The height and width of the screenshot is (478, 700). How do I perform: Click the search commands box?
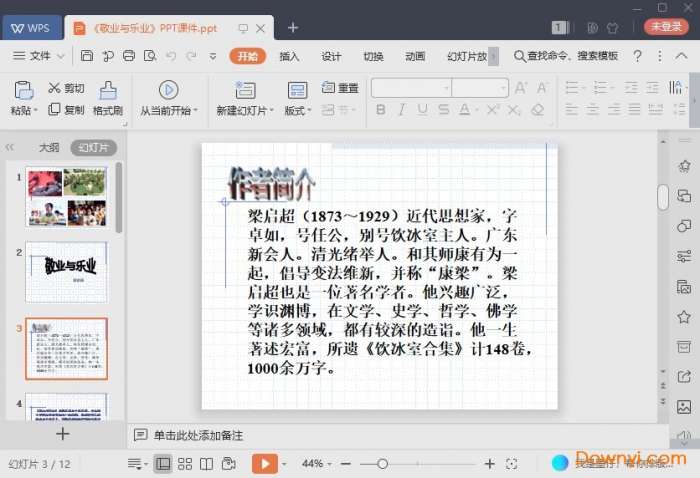pyautogui.click(x=566, y=56)
